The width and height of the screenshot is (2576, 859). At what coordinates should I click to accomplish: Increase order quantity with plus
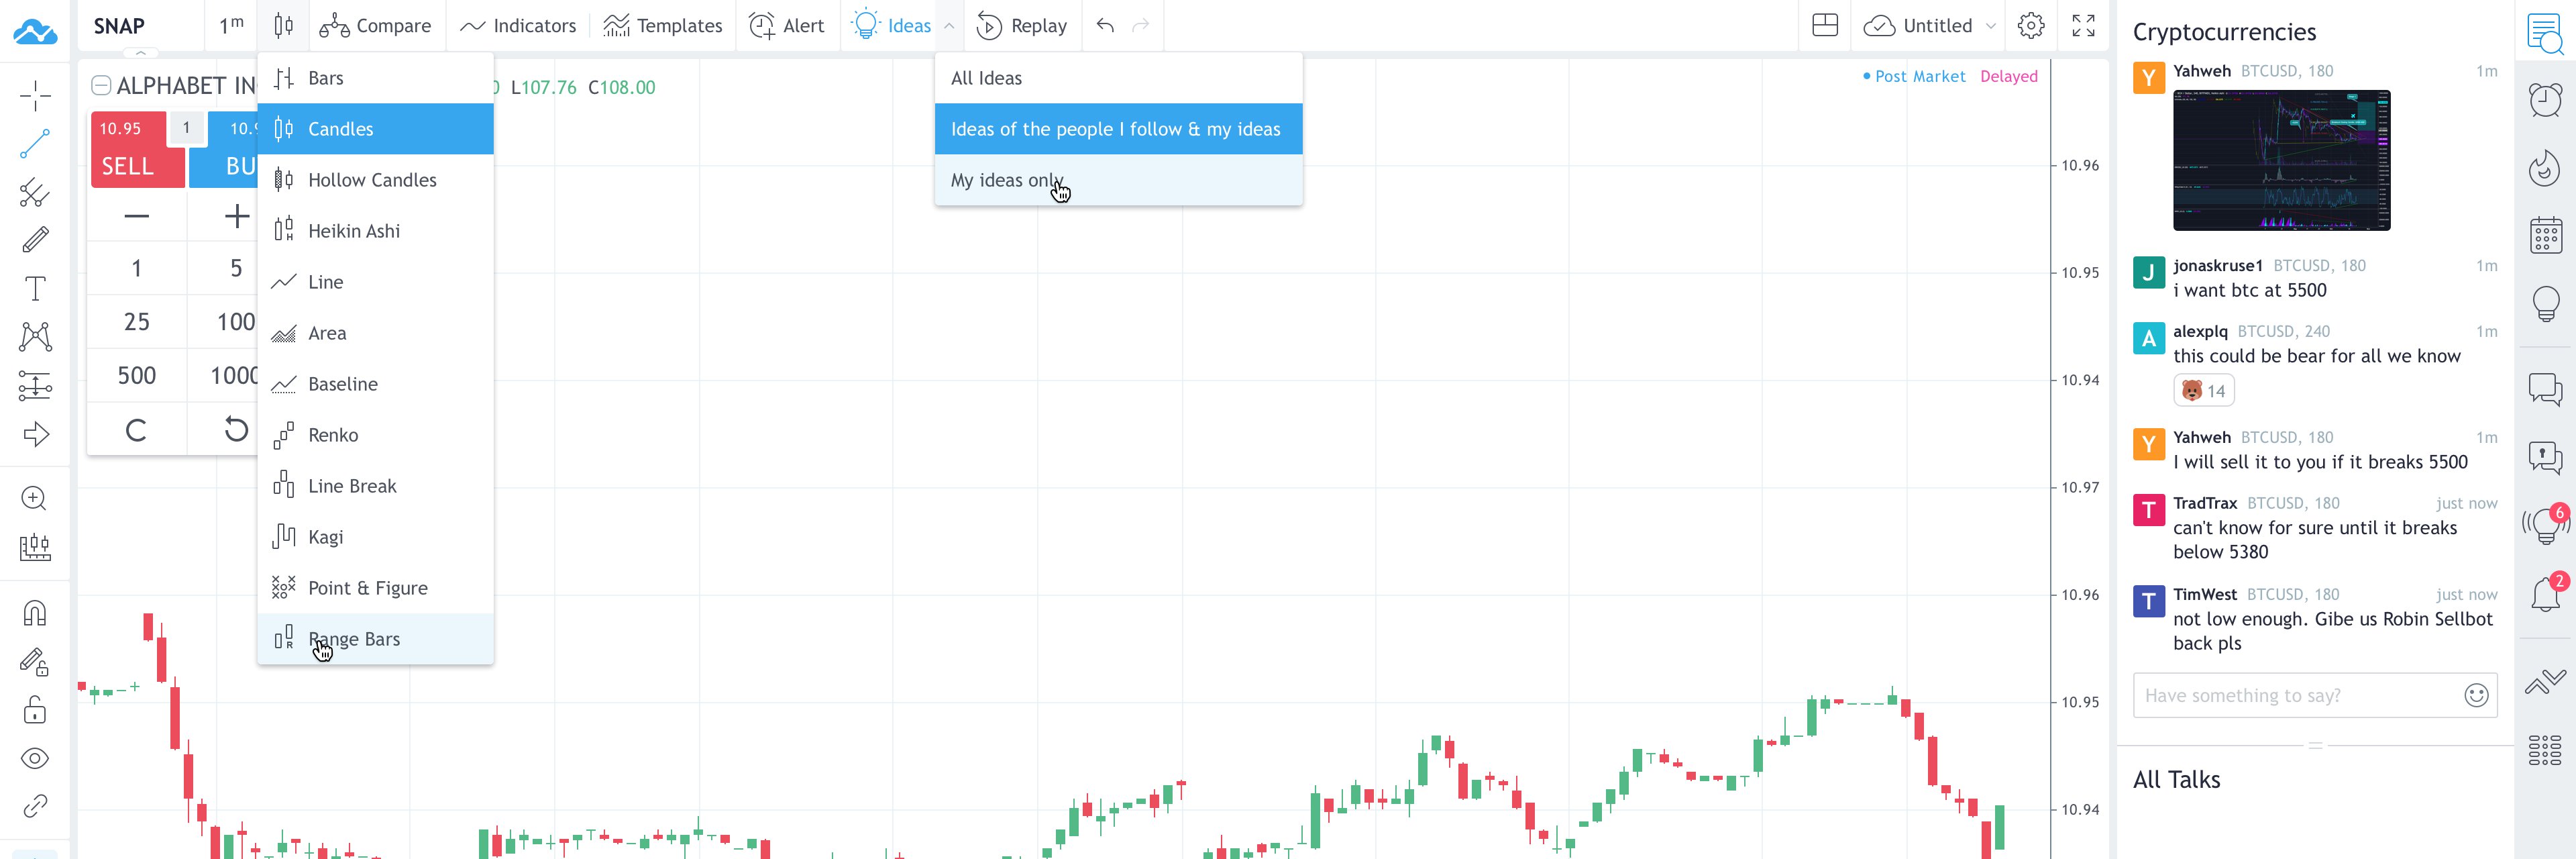tap(236, 215)
